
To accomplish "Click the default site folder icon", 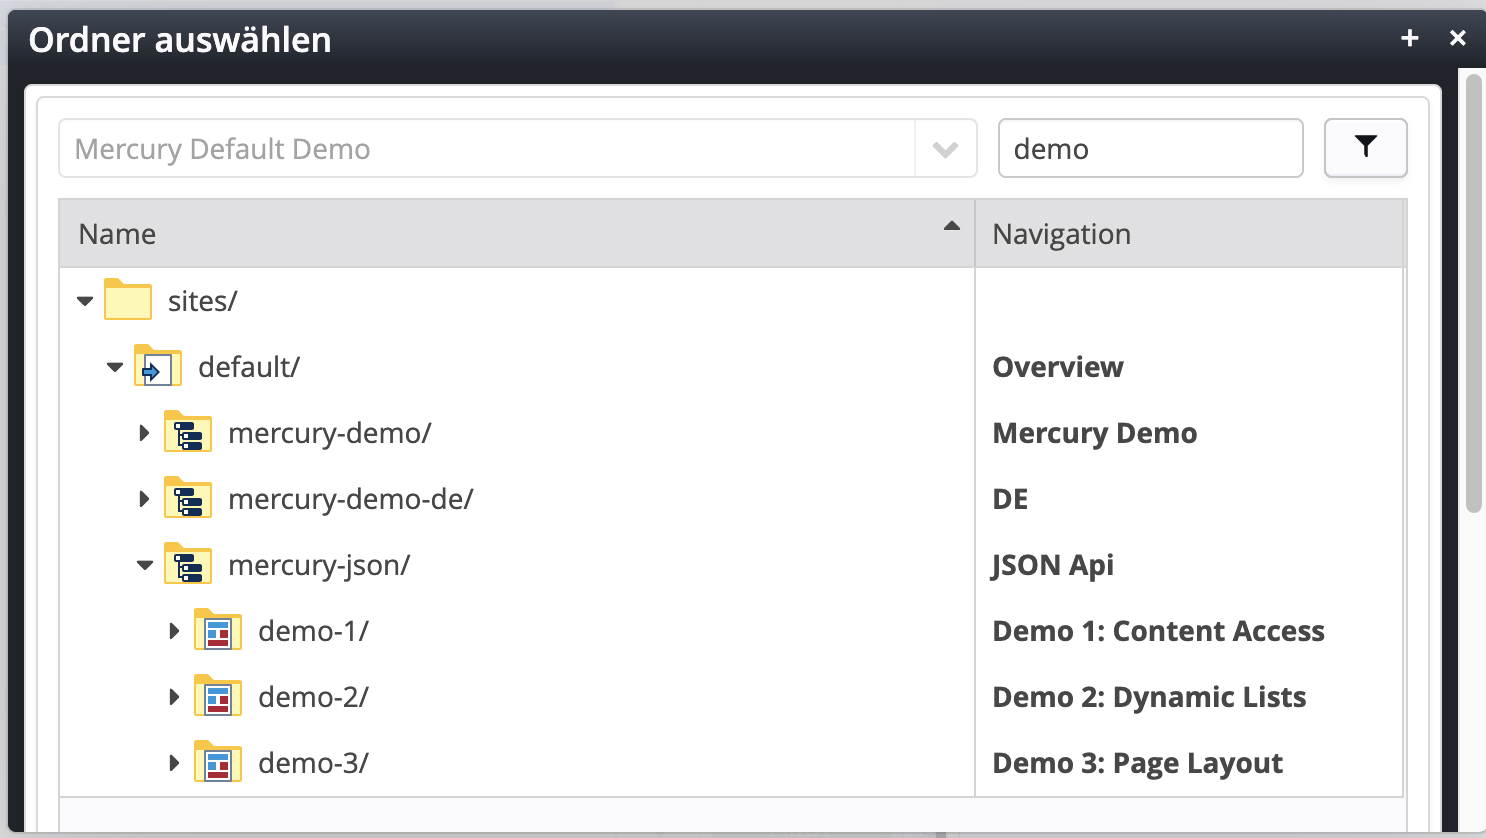I will pyautogui.click(x=158, y=367).
